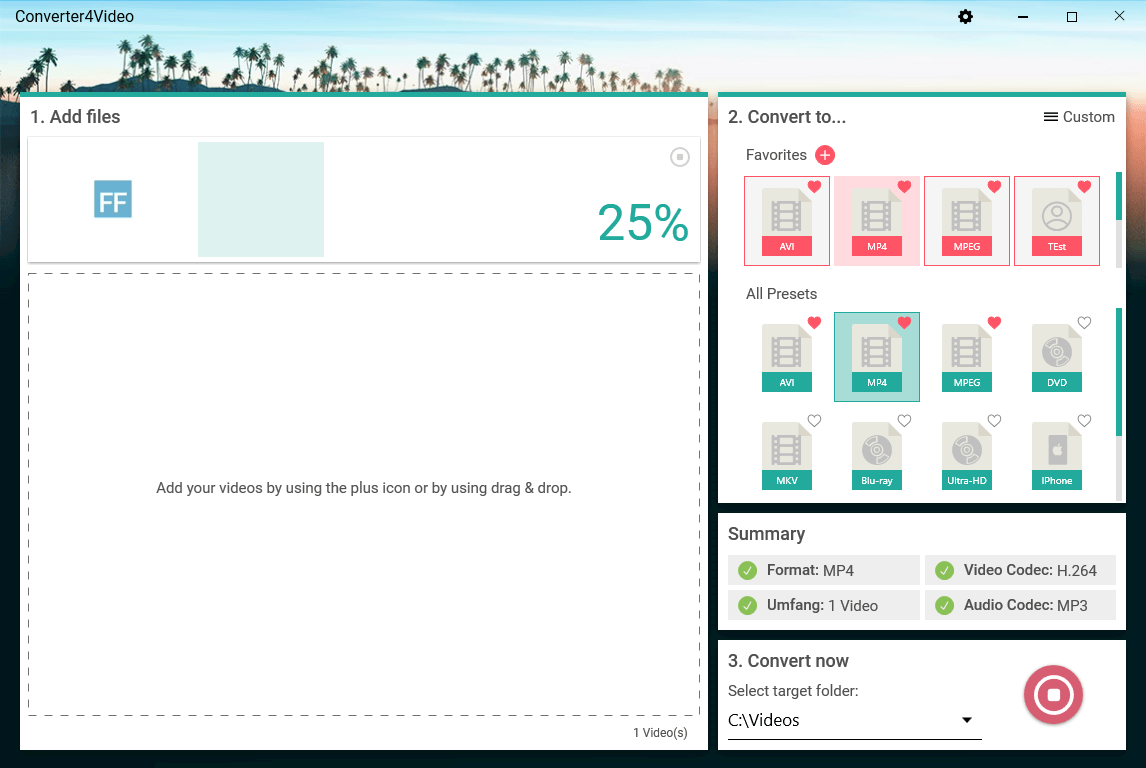Select the MP4 favorite preset
1146x768 pixels.
click(x=876, y=221)
